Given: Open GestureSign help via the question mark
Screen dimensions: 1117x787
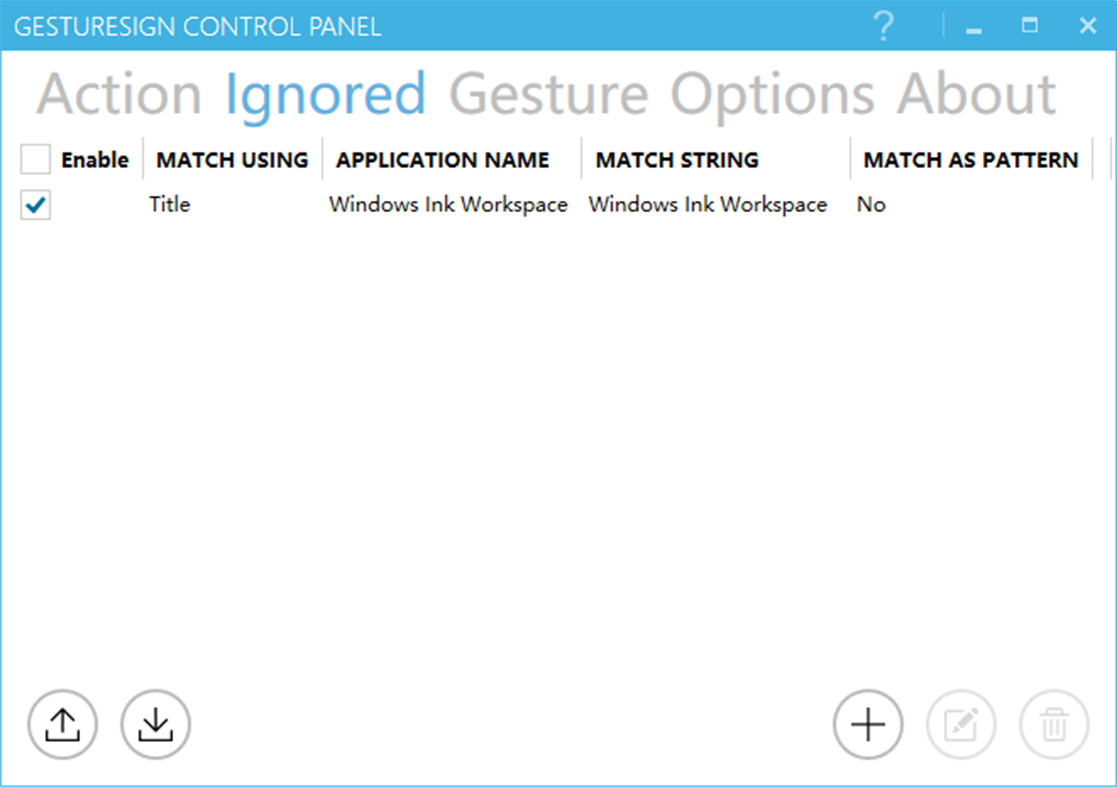Looking at the screenshot, I should [x=884, y=26].
